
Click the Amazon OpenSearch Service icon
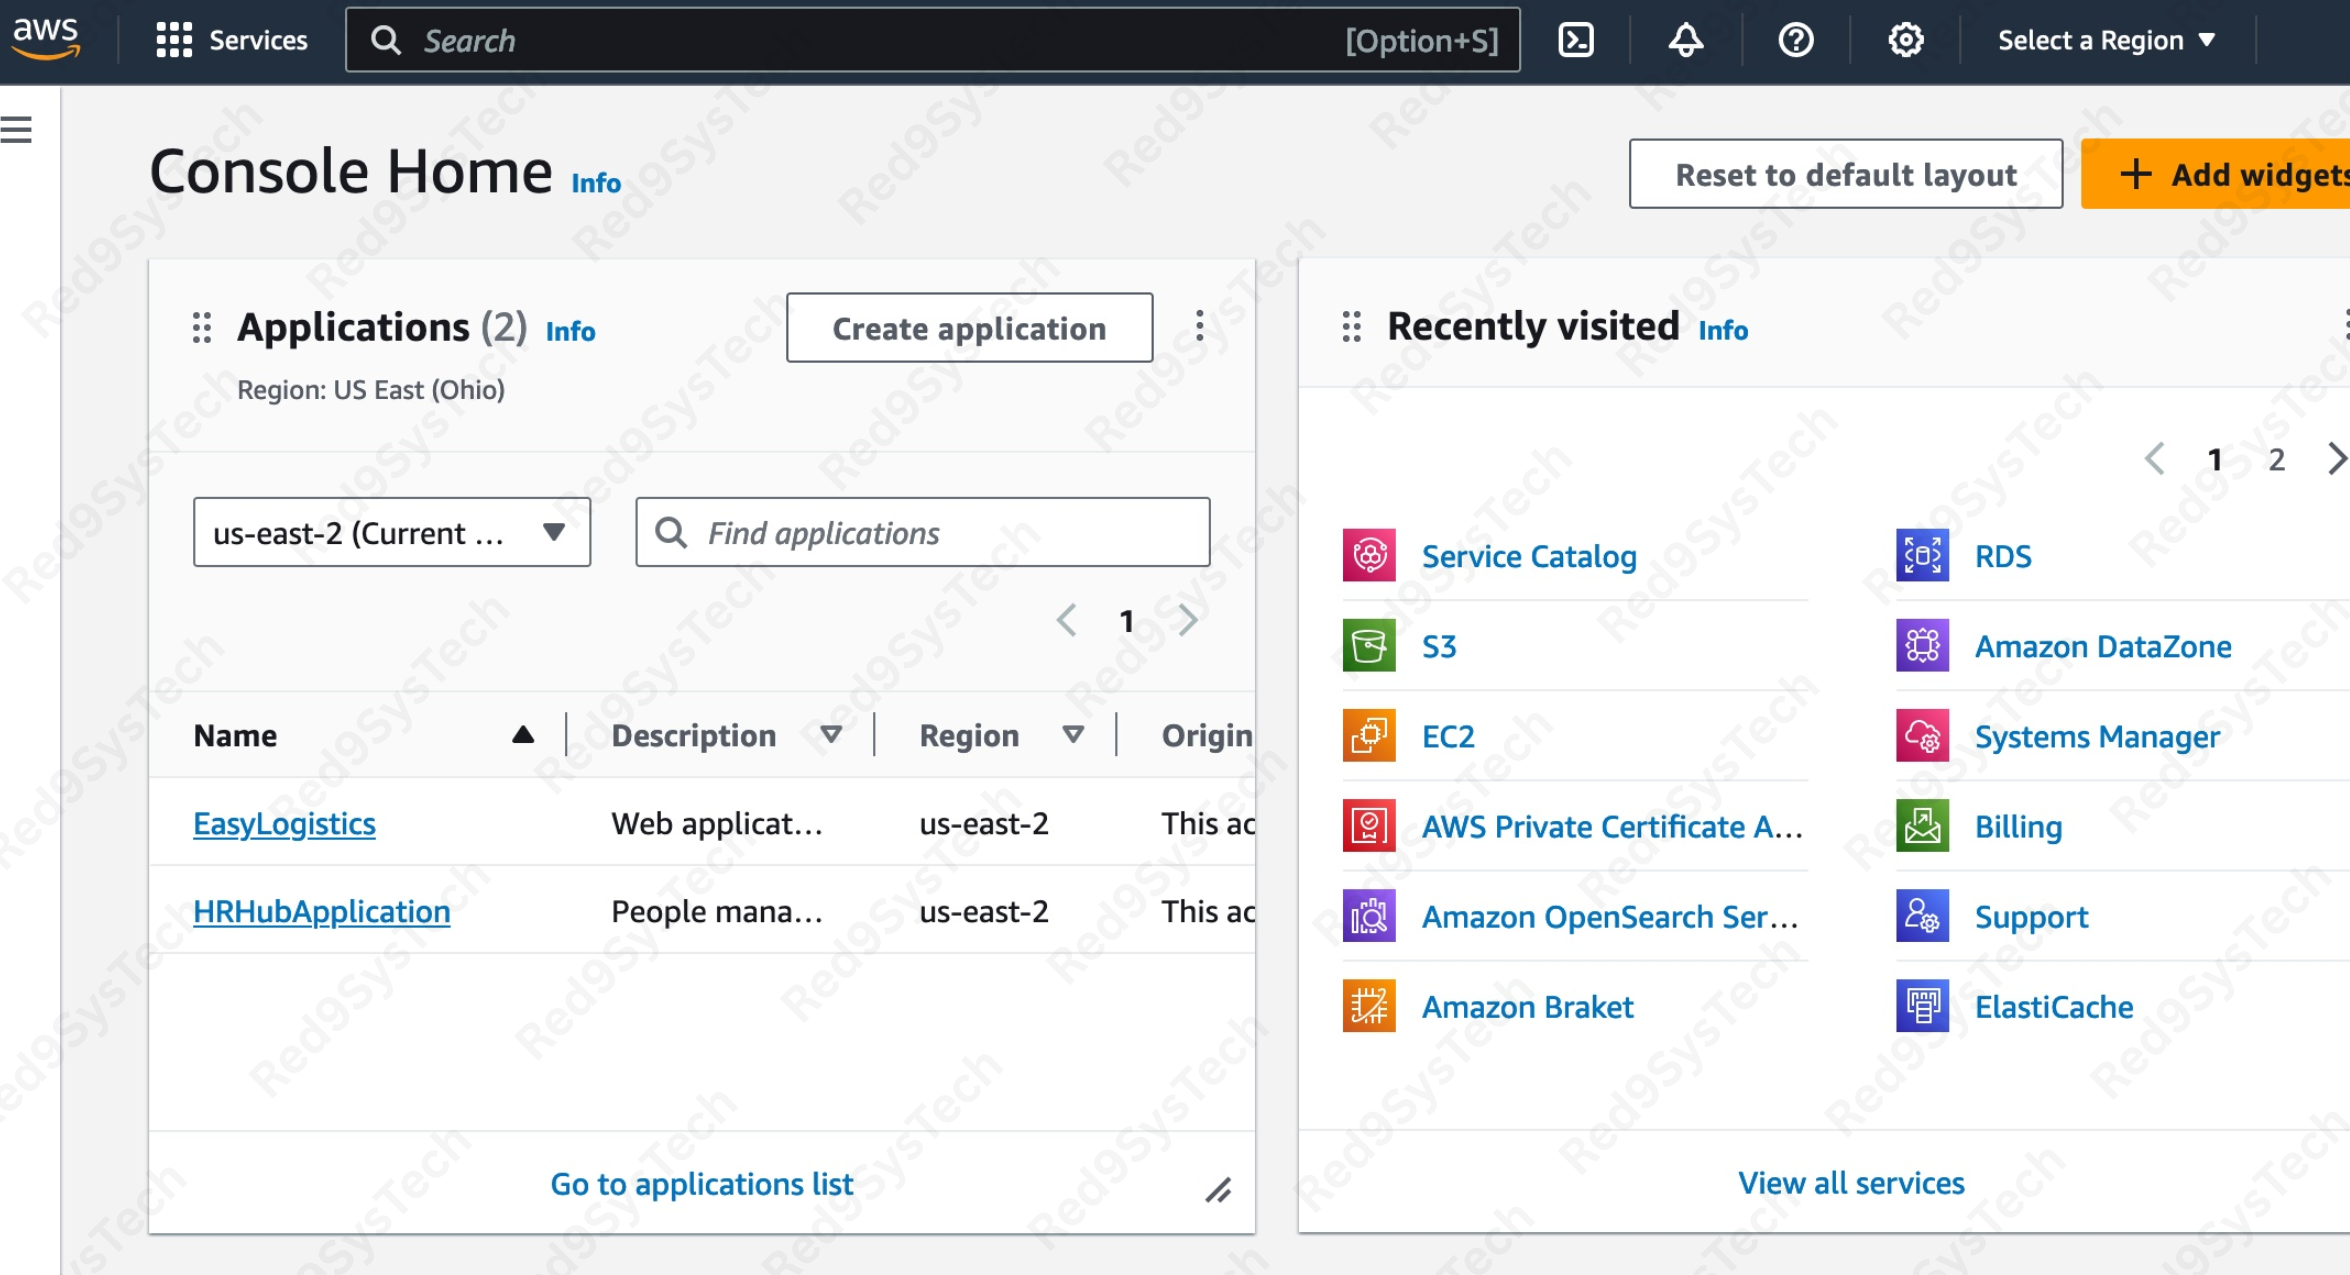pyautogui.click(x=1369, y=916)
